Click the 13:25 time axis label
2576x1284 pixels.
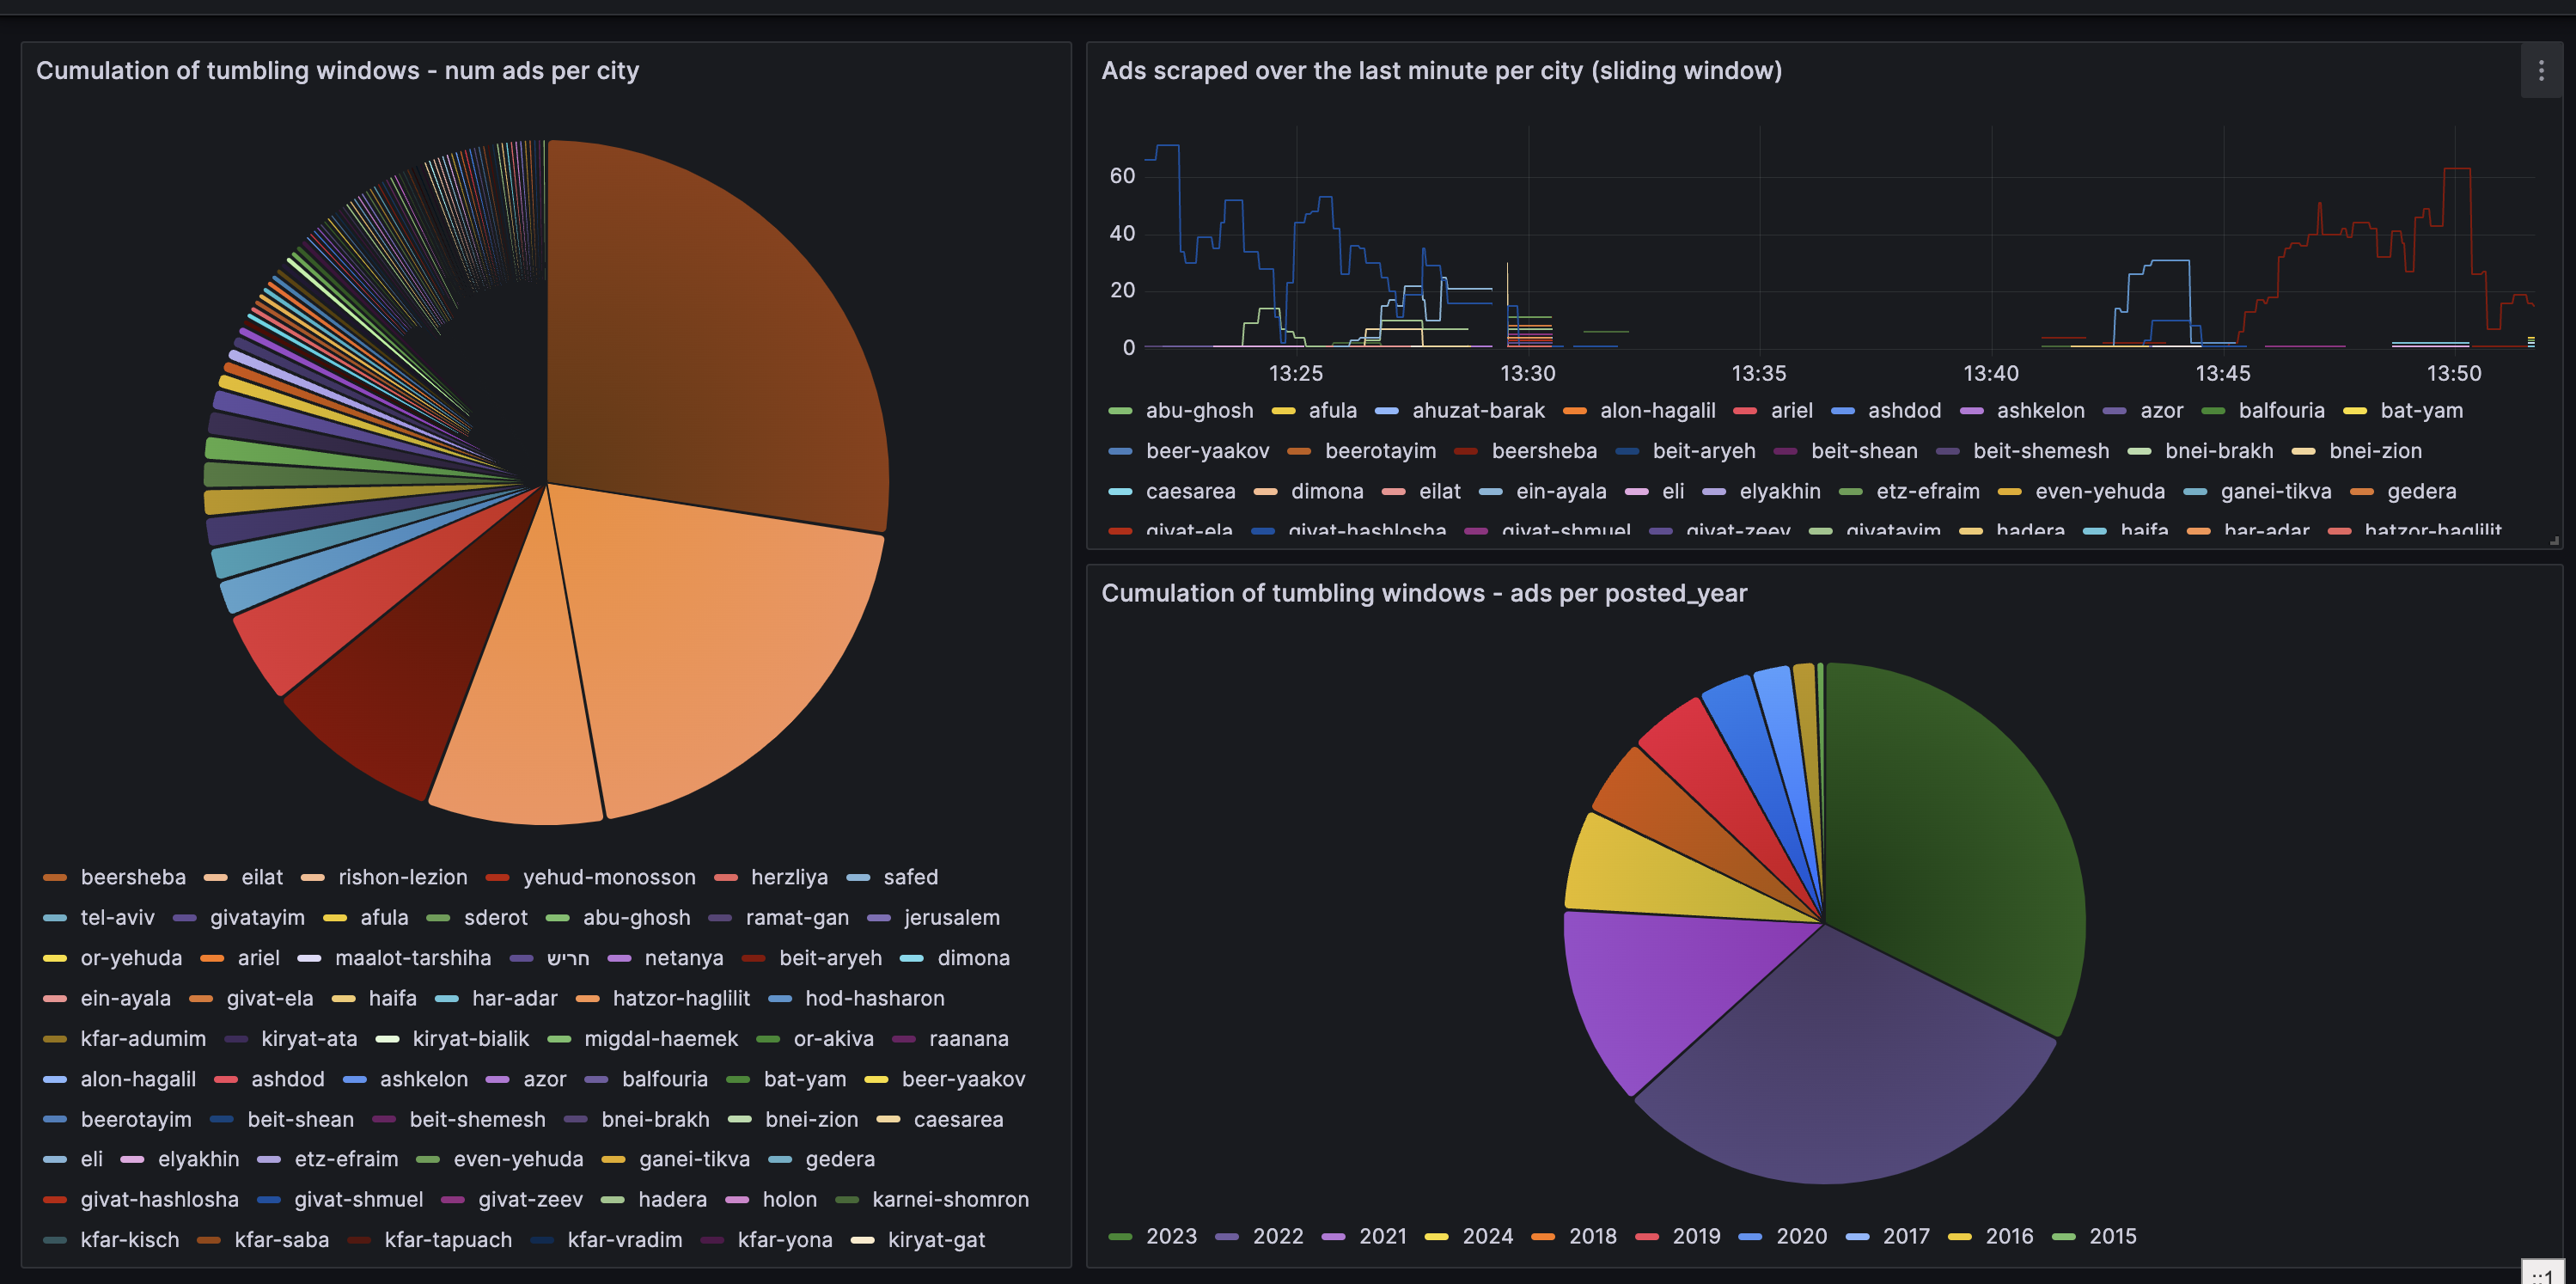[1295, 373]
